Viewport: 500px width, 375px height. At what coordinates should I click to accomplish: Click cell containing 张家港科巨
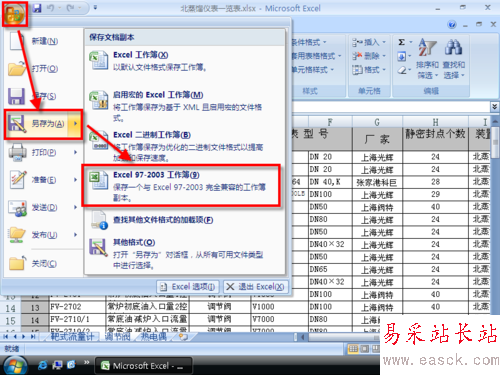(377, 182)
